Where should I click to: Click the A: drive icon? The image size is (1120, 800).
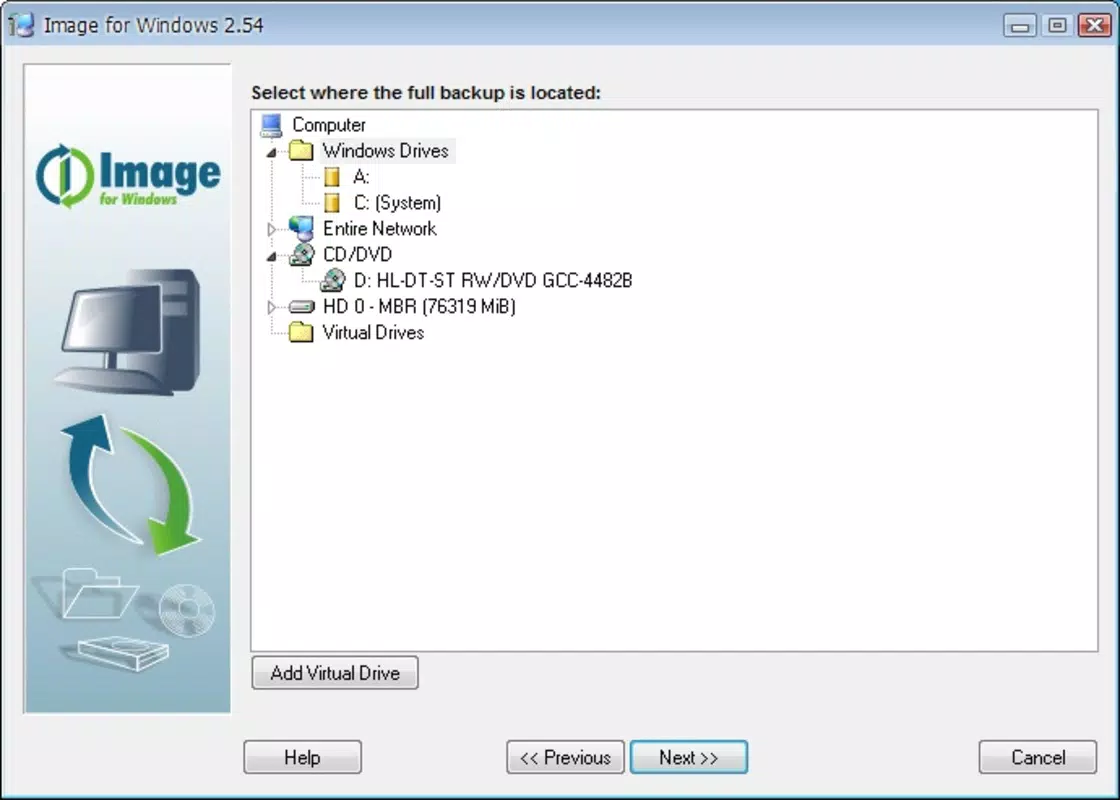coord(331,177)
